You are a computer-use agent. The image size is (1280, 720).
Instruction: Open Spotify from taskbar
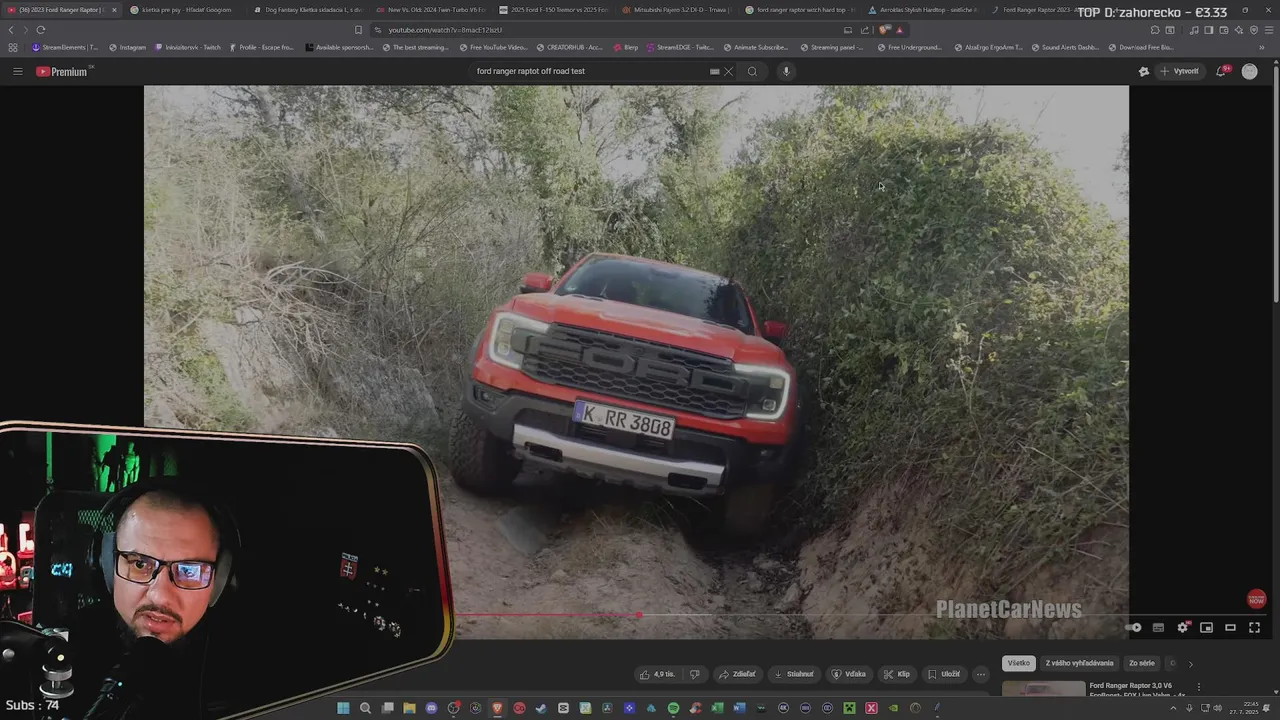[x=673, y=708]
